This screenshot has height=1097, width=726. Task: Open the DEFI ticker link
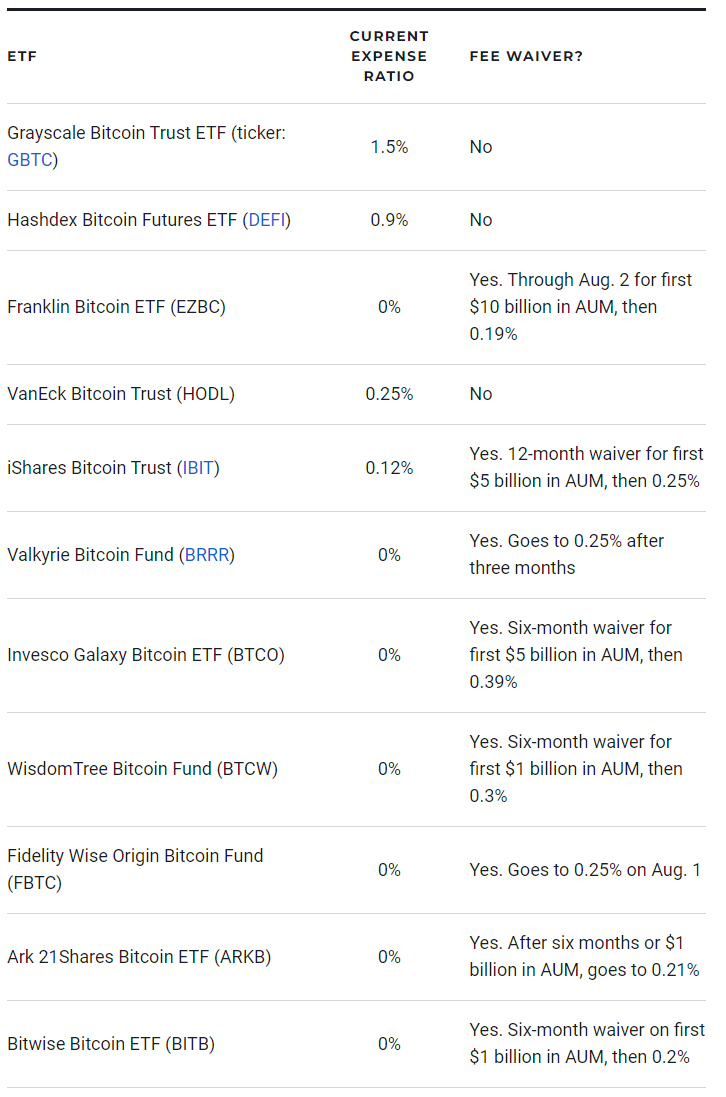pyautogui.click(x=267, y=220)
